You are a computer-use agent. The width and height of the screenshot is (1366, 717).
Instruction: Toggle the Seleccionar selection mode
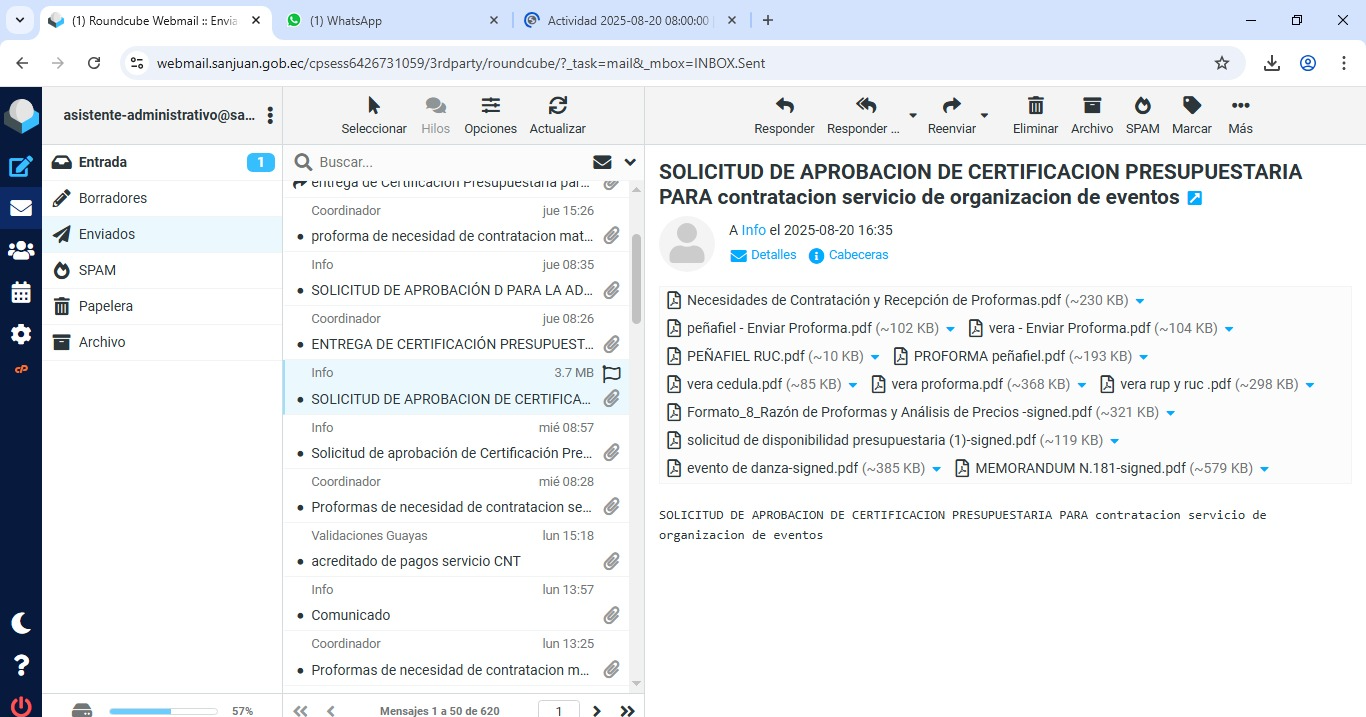(374, 107)
